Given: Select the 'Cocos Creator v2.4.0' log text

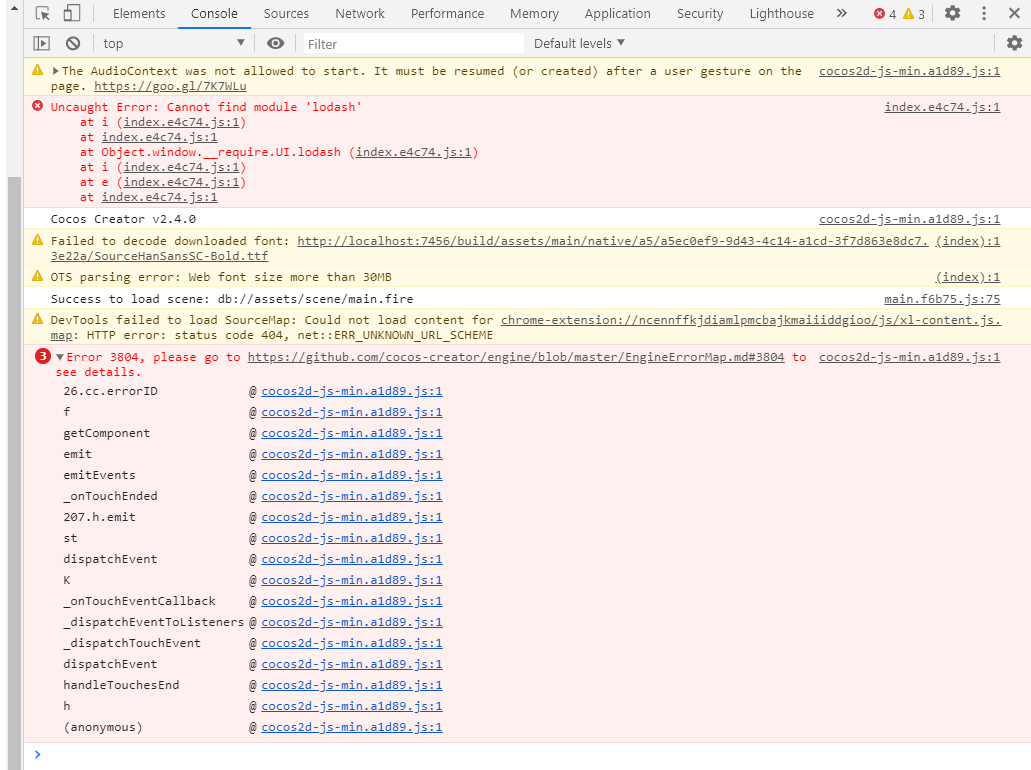Looking at the screenshot, I should click(123, 219).
